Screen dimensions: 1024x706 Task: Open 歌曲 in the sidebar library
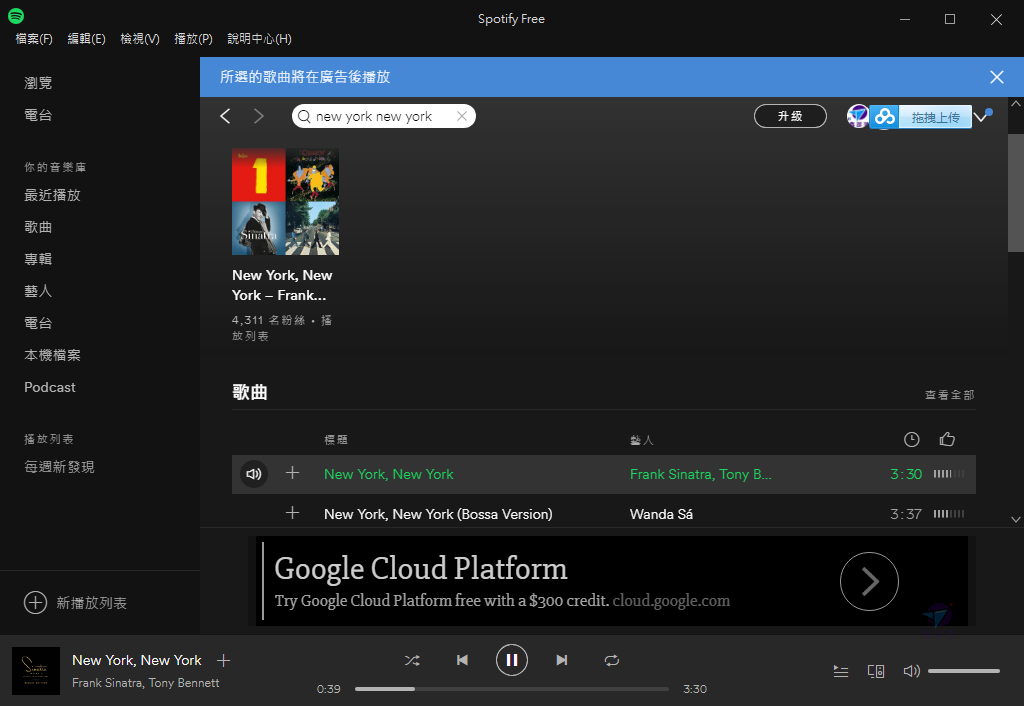click(x=38, y=227)
